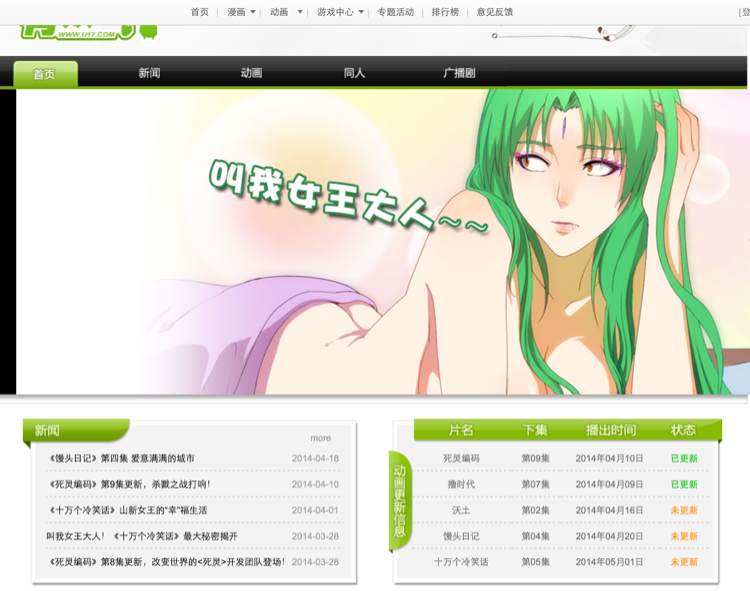This screenshot has height=591, width=750.
Task: Click date 2014-04-01 in news list
Action: [x=315, y=510]
